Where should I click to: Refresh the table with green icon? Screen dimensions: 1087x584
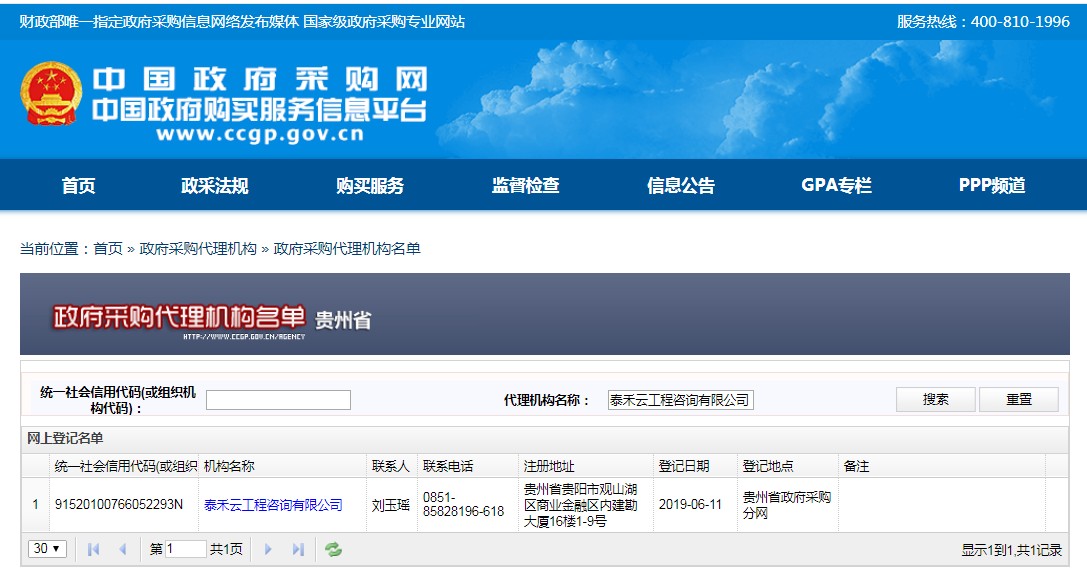tap(333, 549)
